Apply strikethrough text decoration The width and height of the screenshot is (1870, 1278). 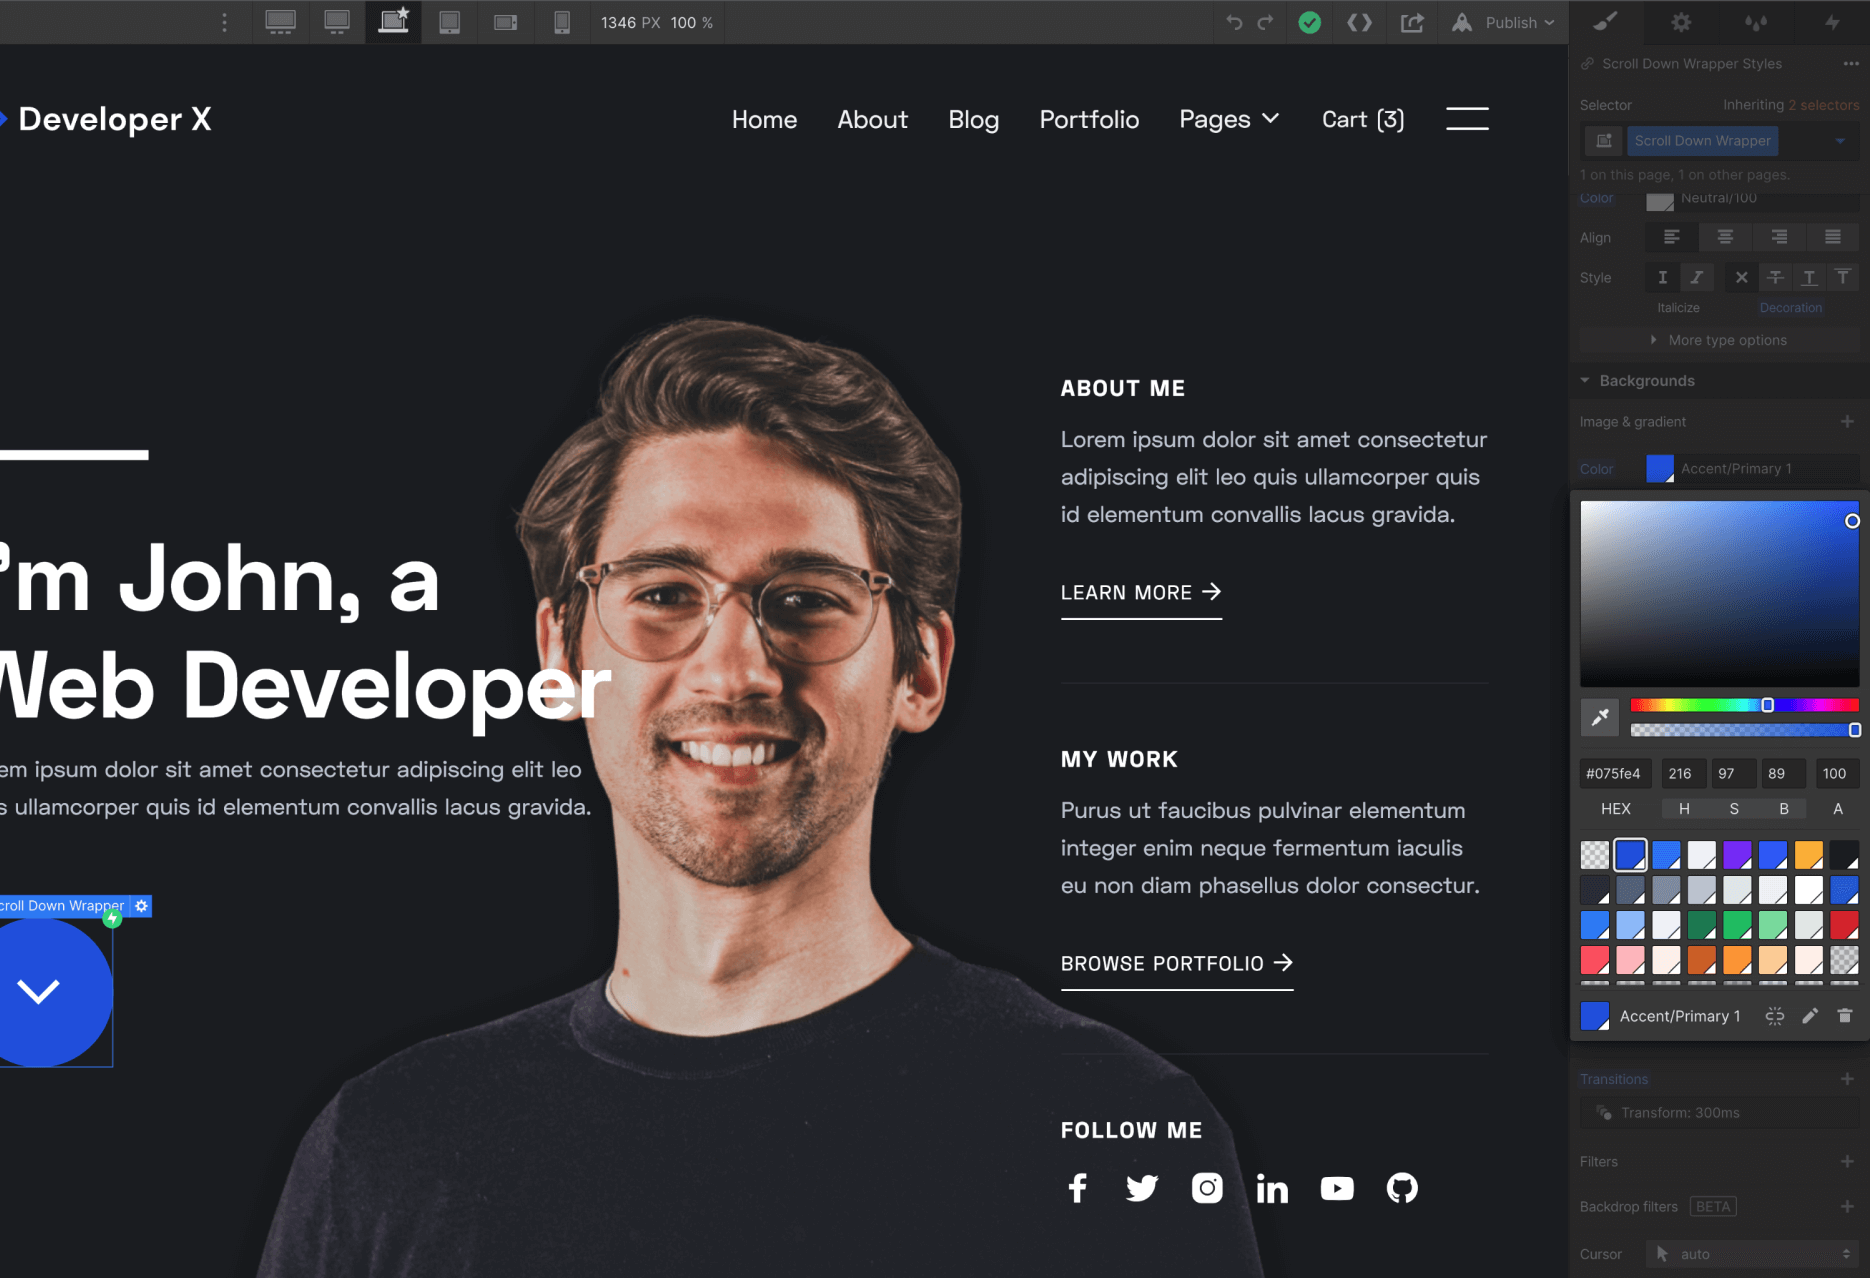tap(1776, 278)
